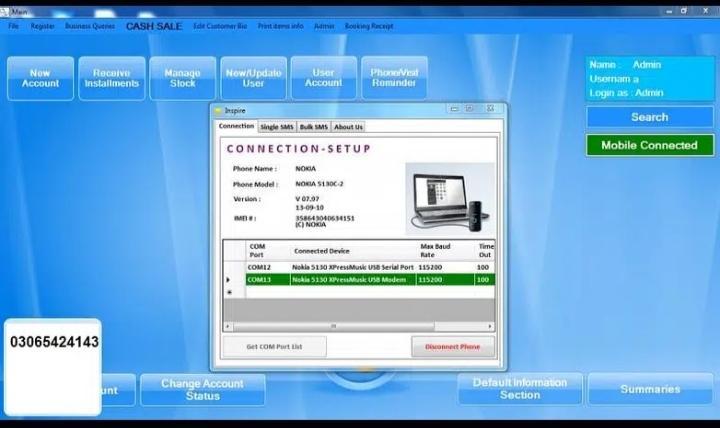Open the File menu
This screenshot has width=720, height=428.
13,26
